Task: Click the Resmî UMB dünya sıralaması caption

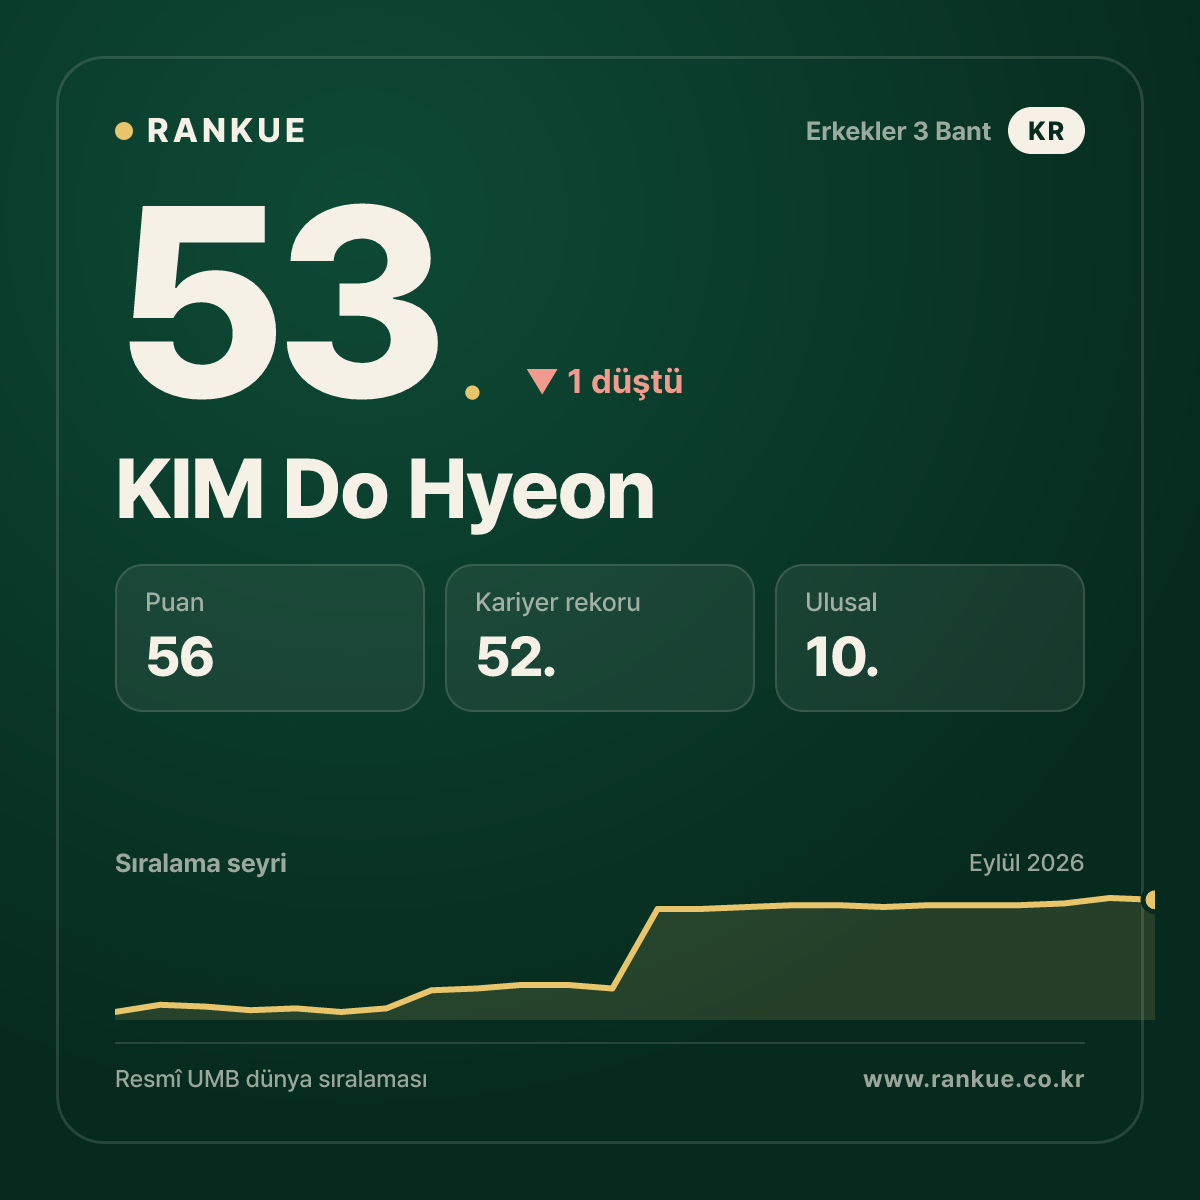Action: point(271,1080)
